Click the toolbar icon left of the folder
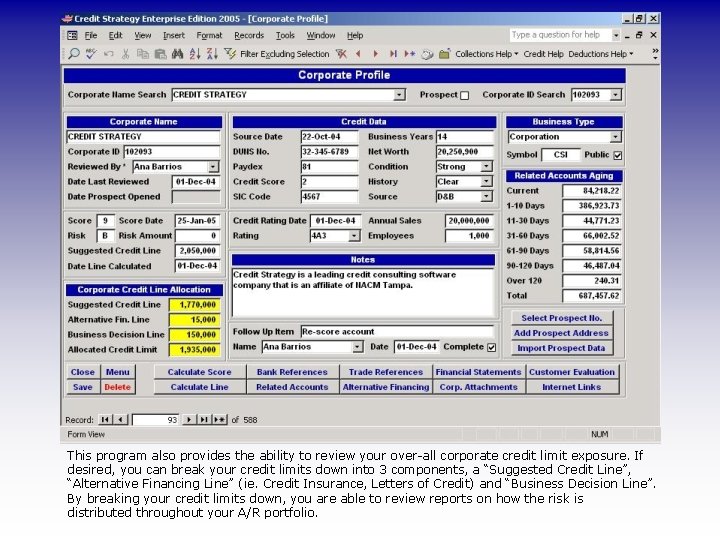 click(x=428, y=55)
